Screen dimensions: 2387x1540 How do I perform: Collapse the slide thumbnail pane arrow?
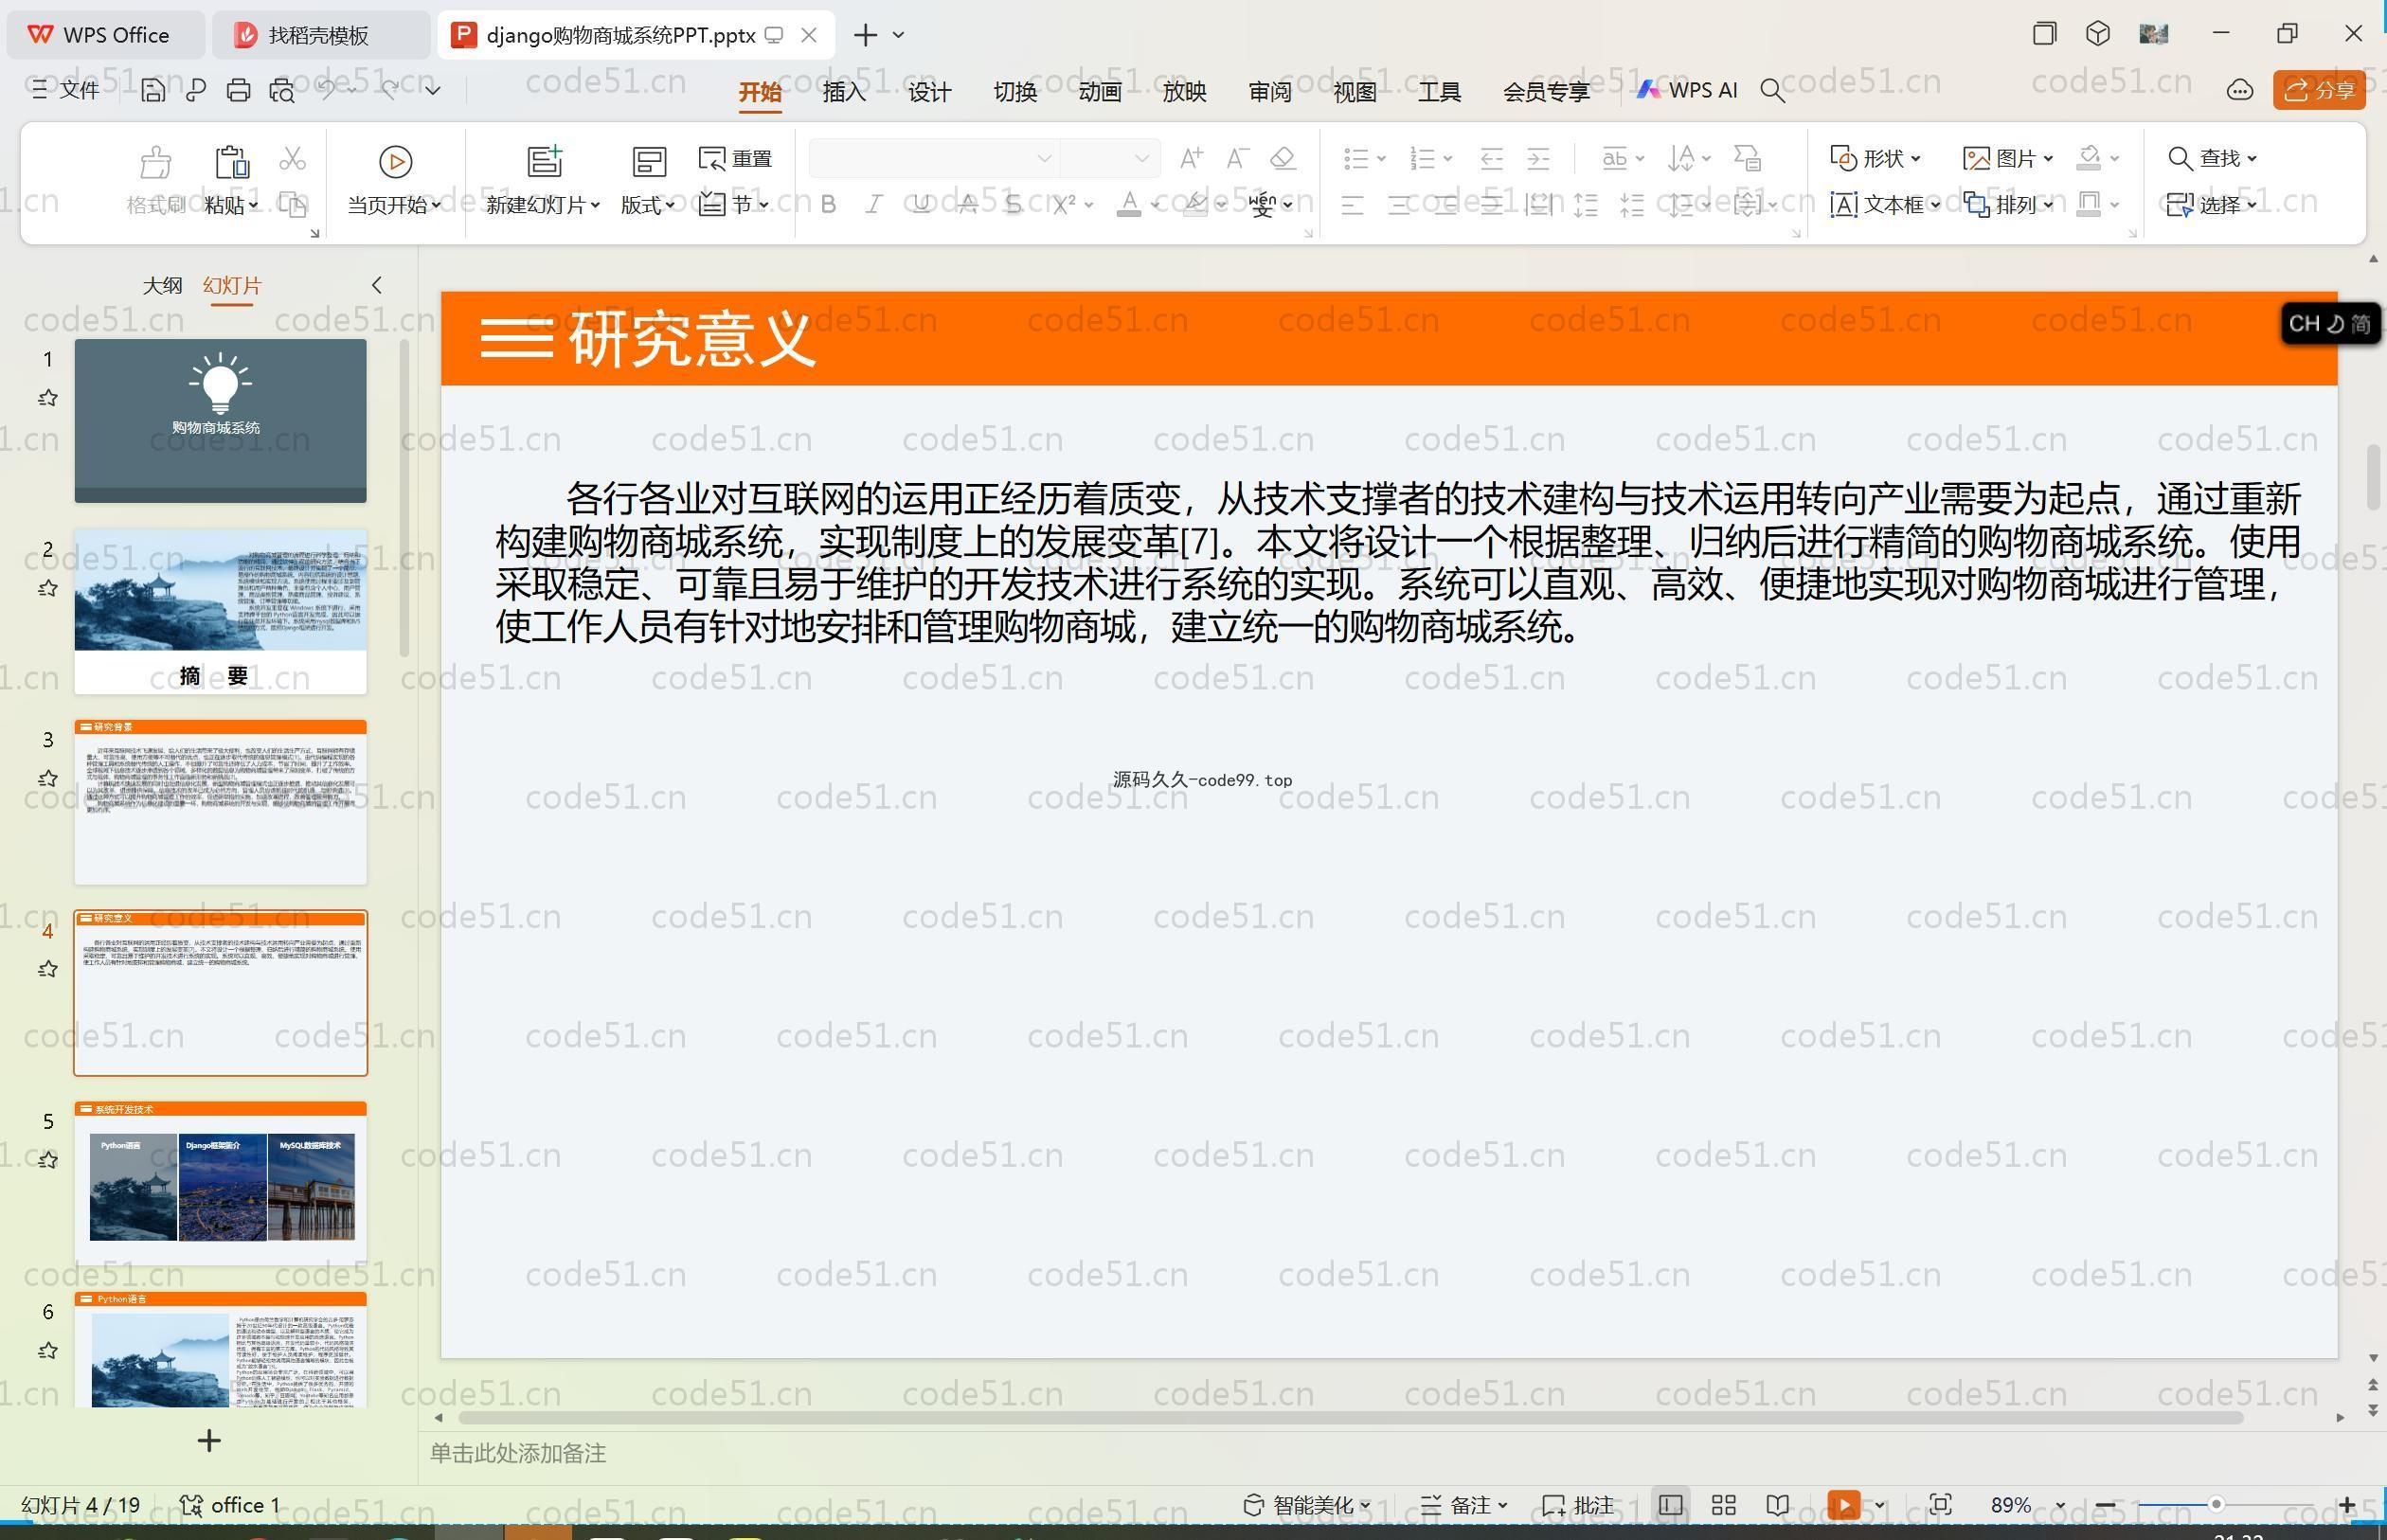tap(377, 286)
